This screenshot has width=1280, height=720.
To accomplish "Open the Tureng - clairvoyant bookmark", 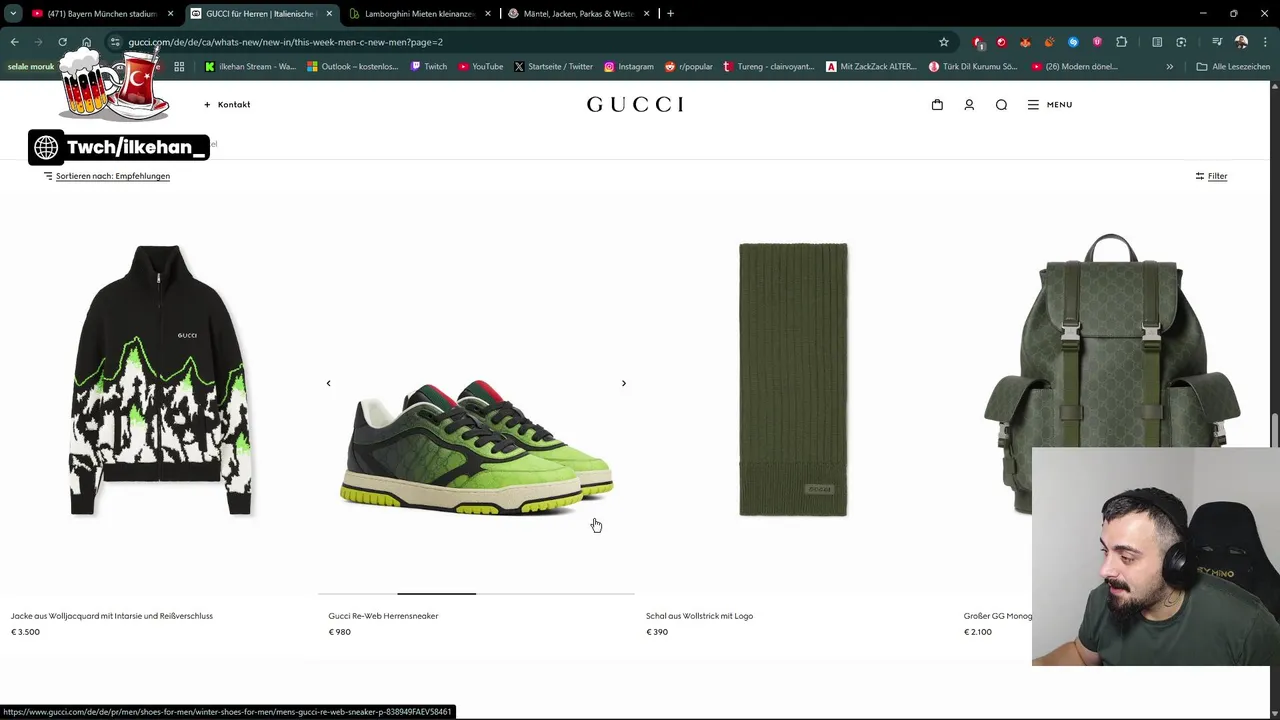I will point(769,67).
